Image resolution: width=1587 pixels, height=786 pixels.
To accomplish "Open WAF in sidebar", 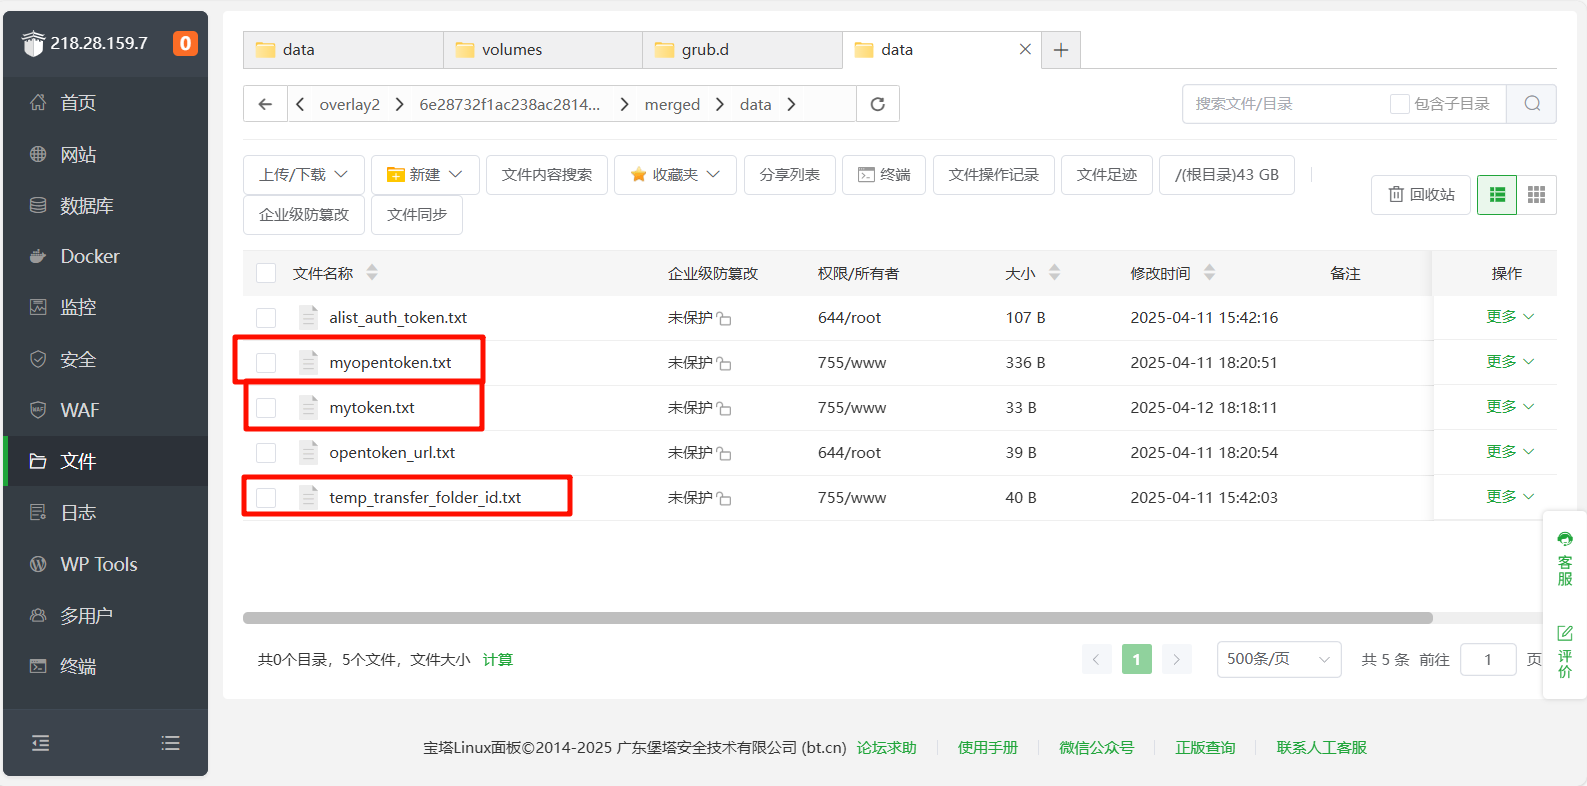I will [105, 410].
